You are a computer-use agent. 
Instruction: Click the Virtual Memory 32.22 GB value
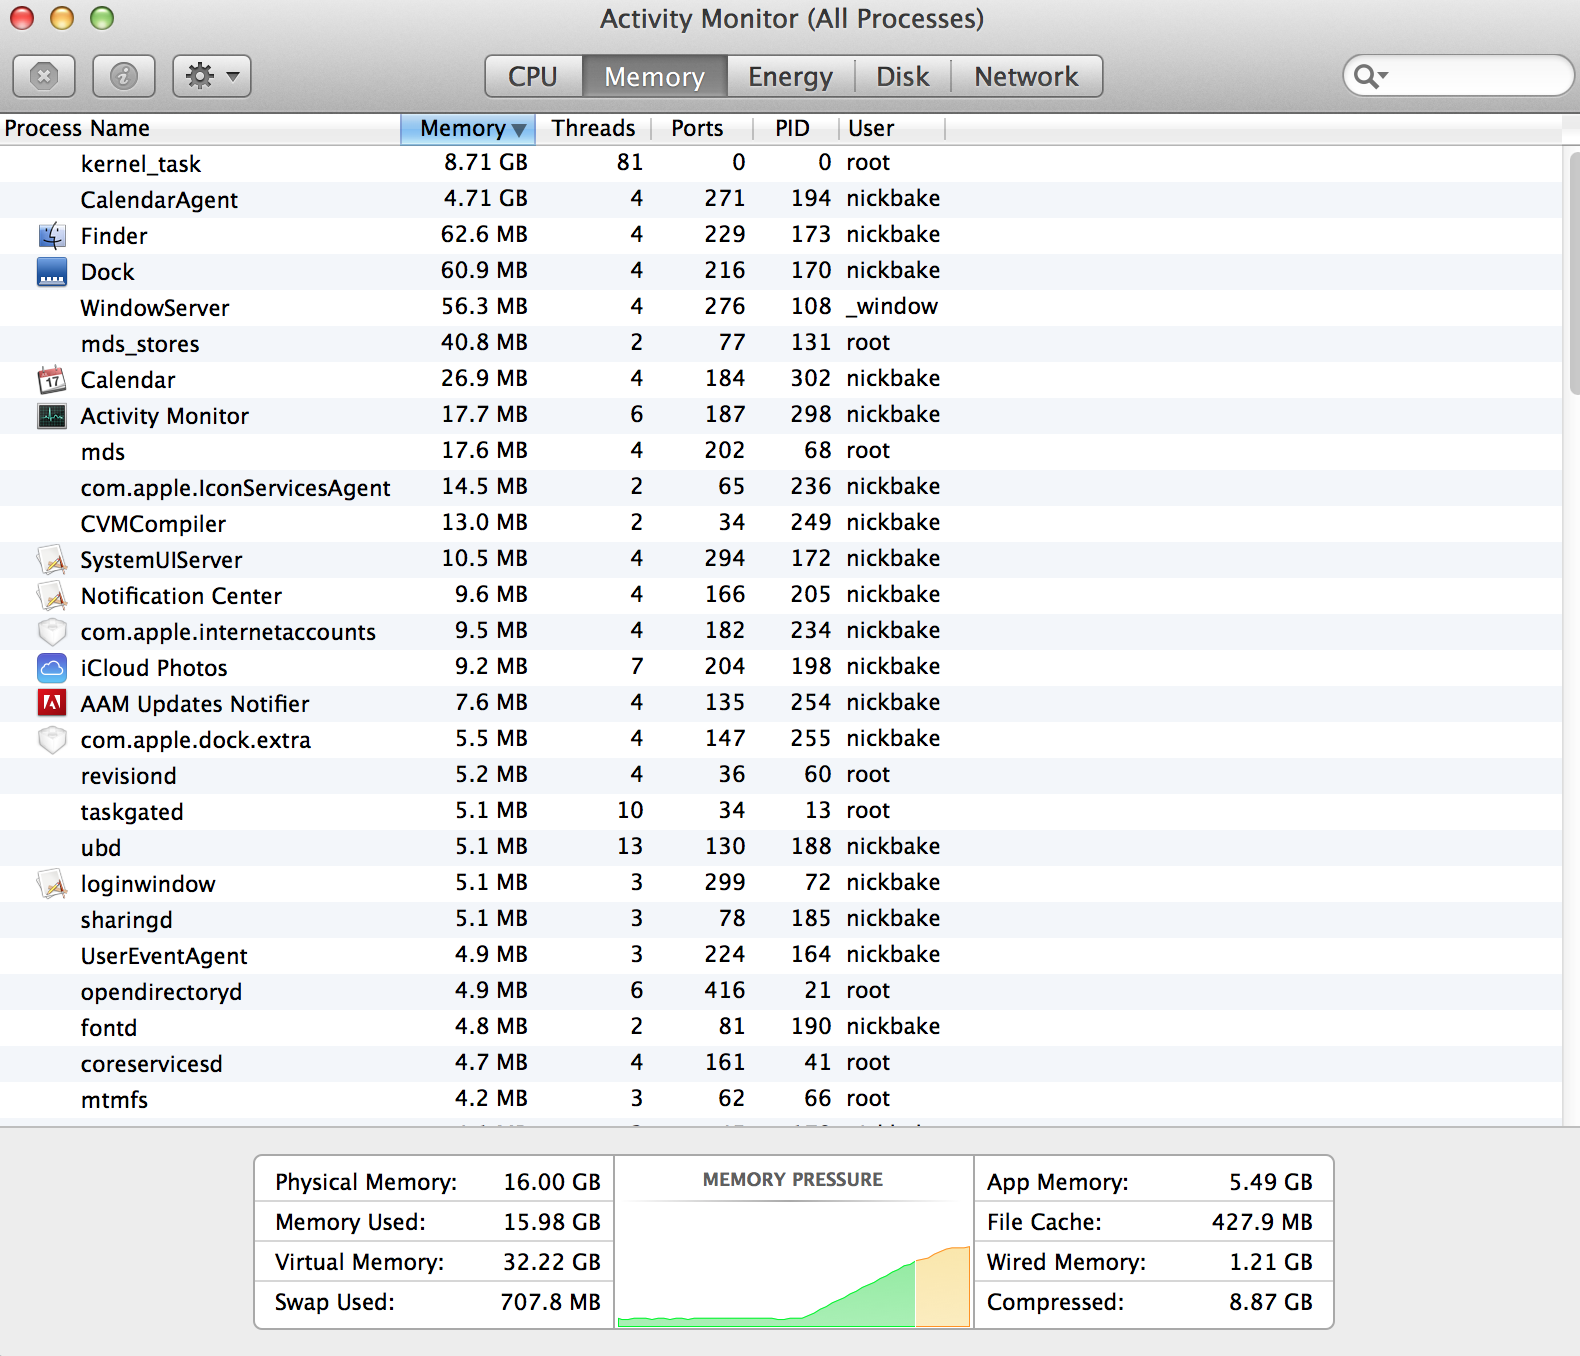[x=552, y=1262]
